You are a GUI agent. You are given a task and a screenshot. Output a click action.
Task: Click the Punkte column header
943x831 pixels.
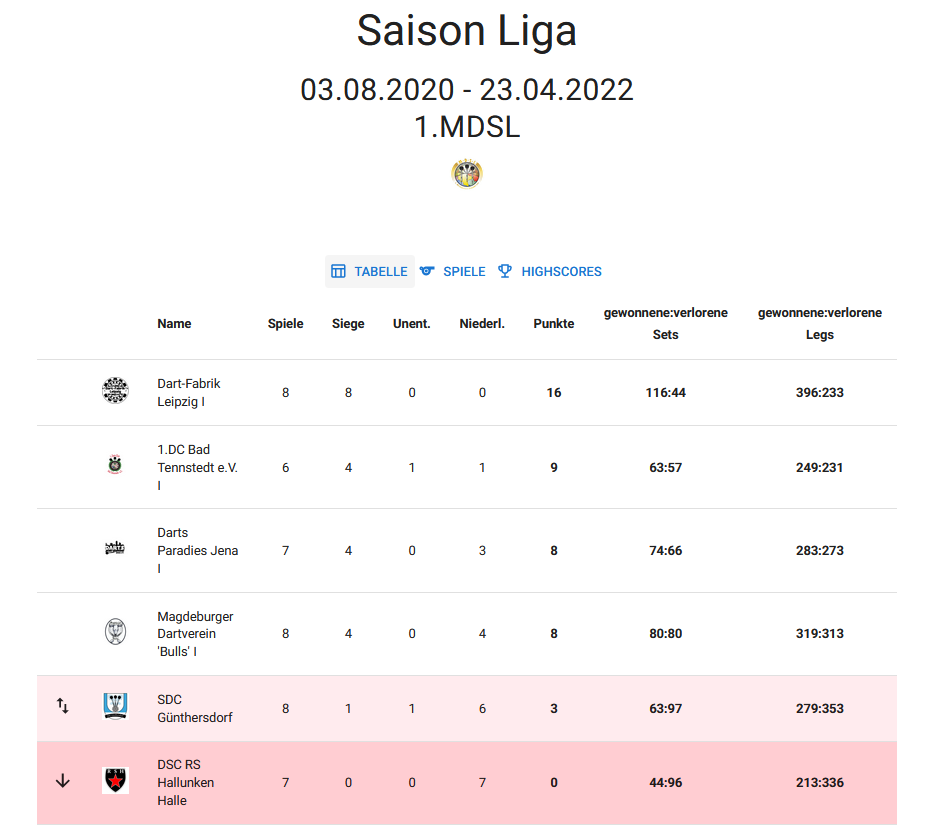[x=553, y=324]
